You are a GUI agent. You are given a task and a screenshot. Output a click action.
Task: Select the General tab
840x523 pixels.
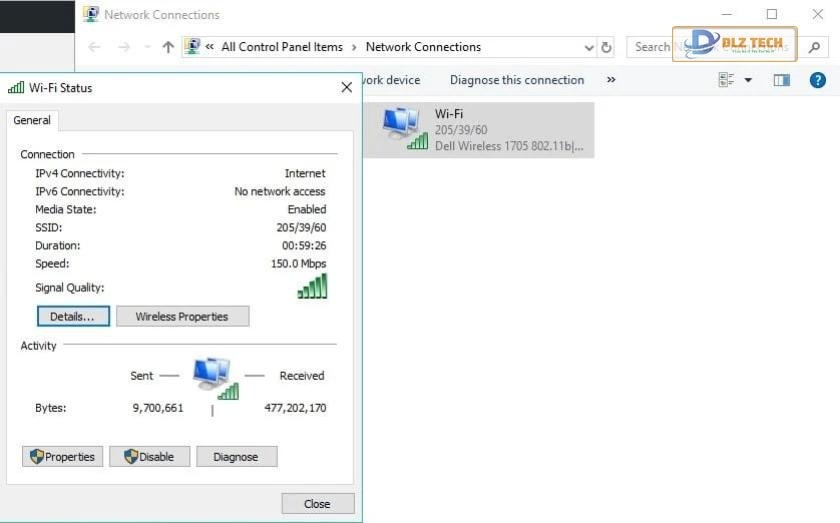click(32, 120)
